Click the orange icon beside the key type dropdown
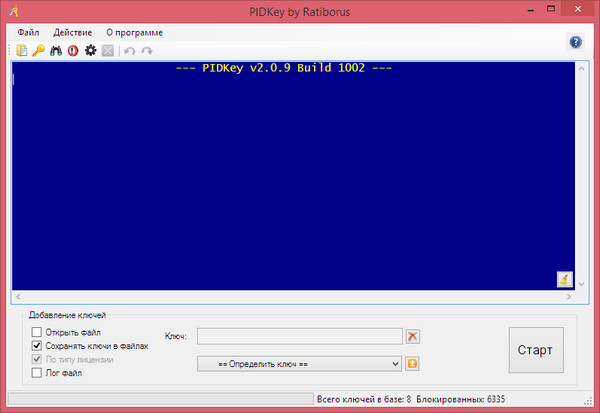600x413 pixels. click(x=412, y=362)
